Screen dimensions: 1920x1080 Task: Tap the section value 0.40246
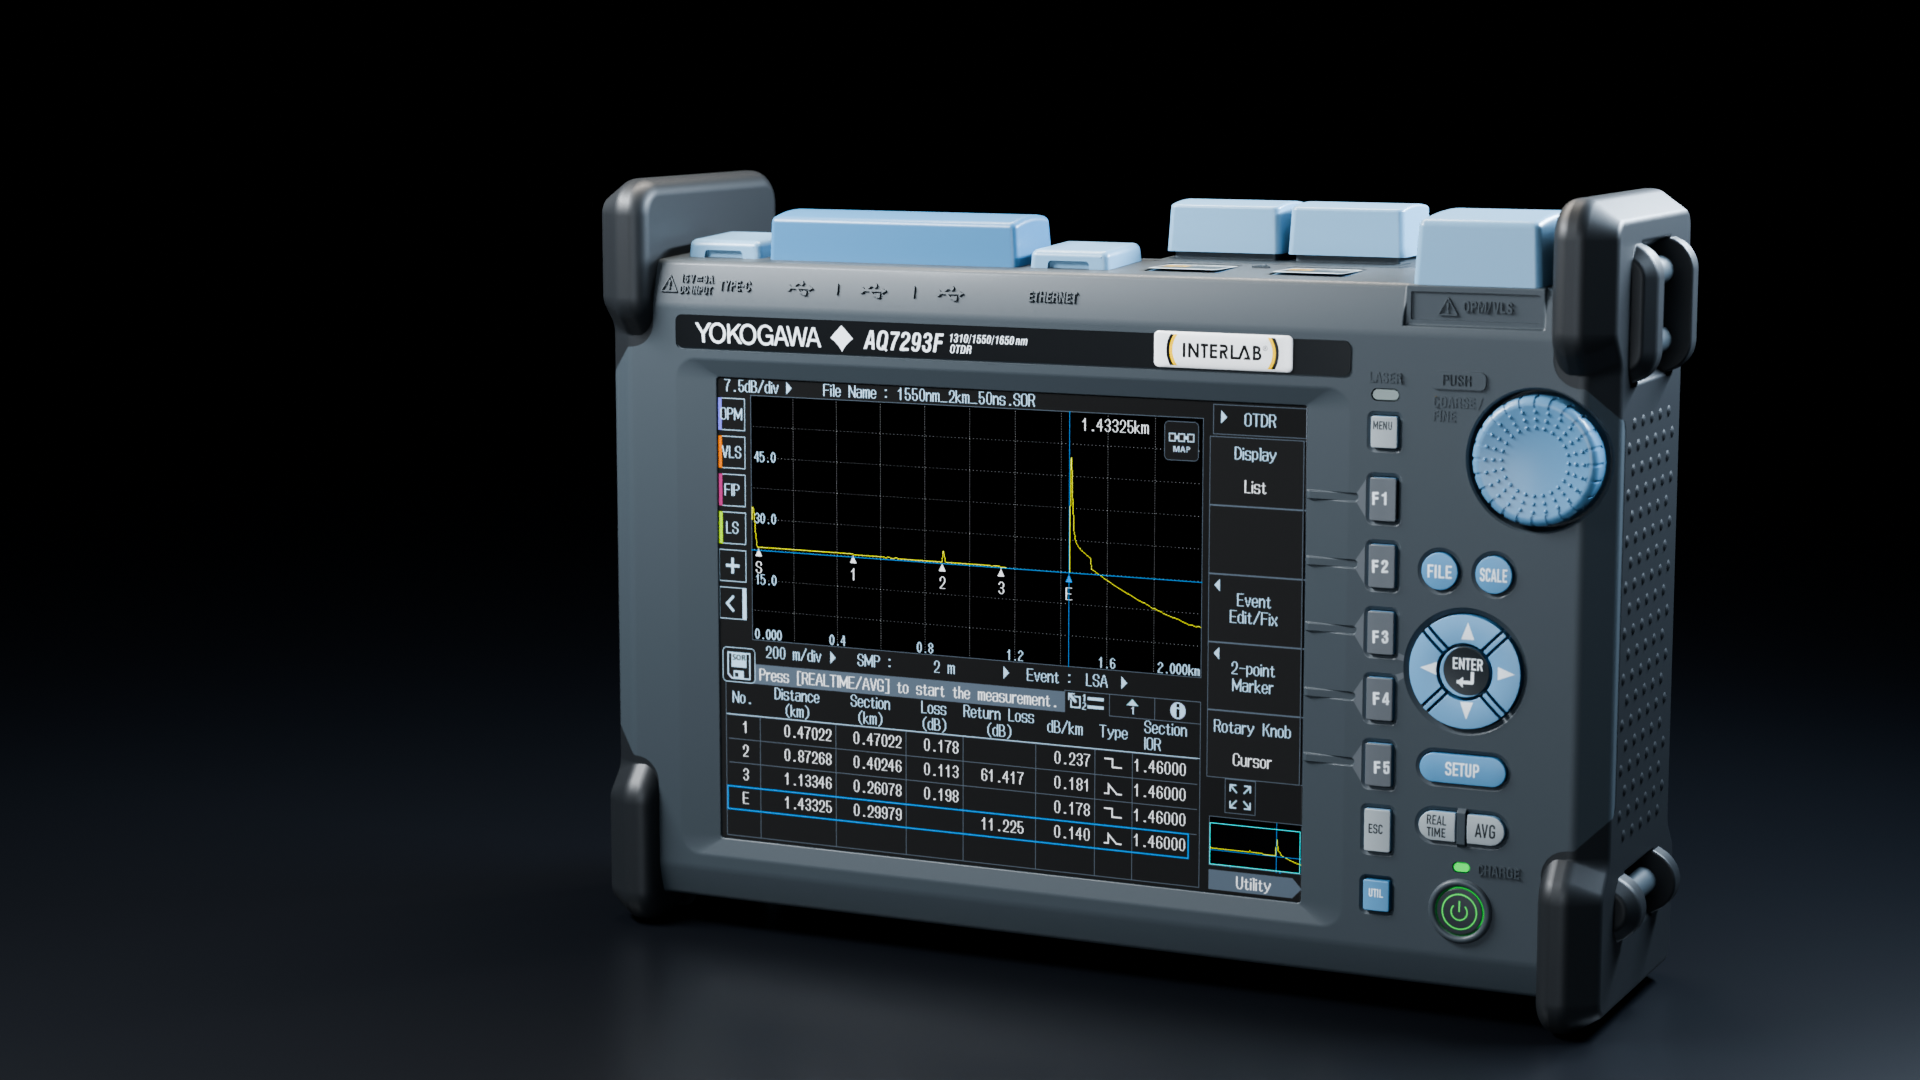(878, 764)
